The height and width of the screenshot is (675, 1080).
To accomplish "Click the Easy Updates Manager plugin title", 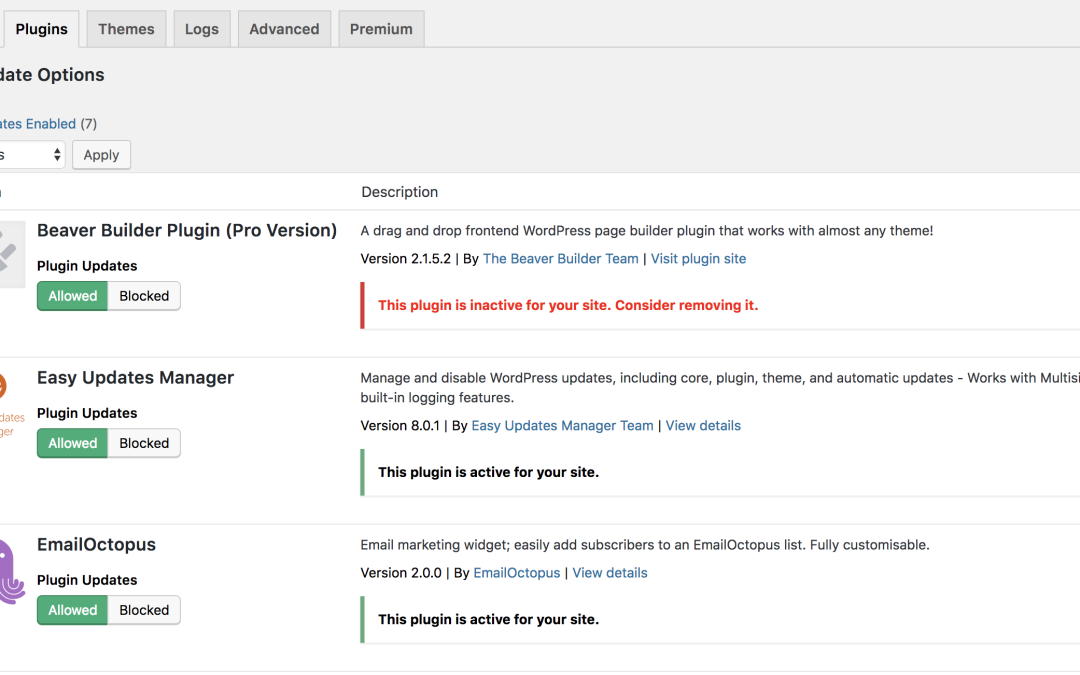I will [x=136, y=378].
